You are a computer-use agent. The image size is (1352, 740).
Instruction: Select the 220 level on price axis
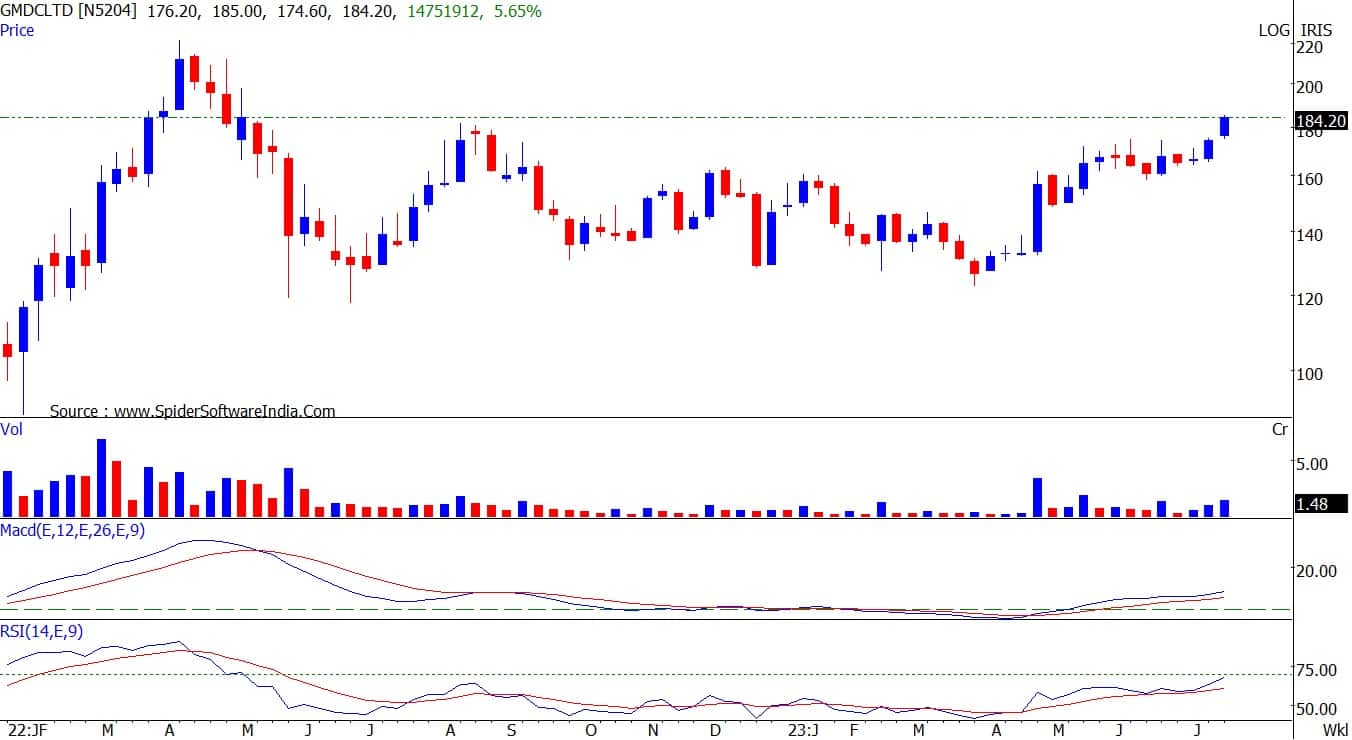[x=1309, y=47]
